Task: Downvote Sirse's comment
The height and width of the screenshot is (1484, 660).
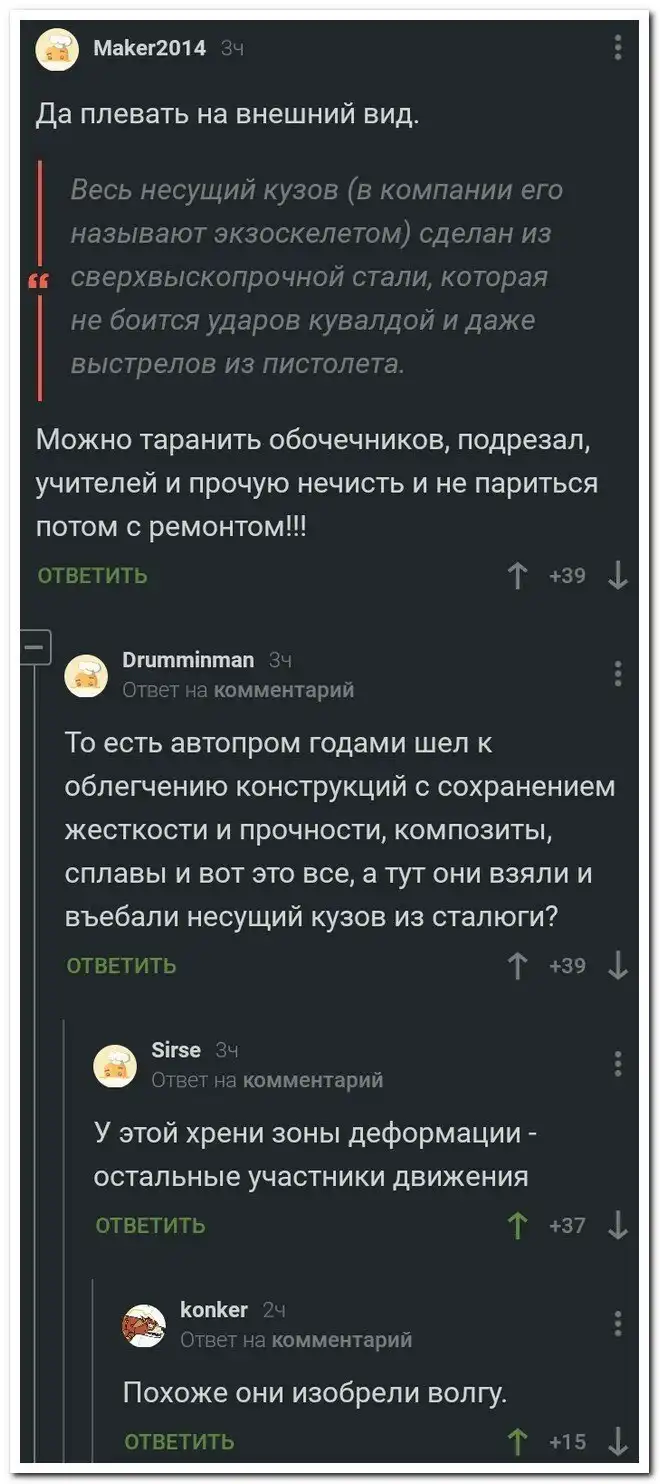Action: click(x=618, y=1225)
